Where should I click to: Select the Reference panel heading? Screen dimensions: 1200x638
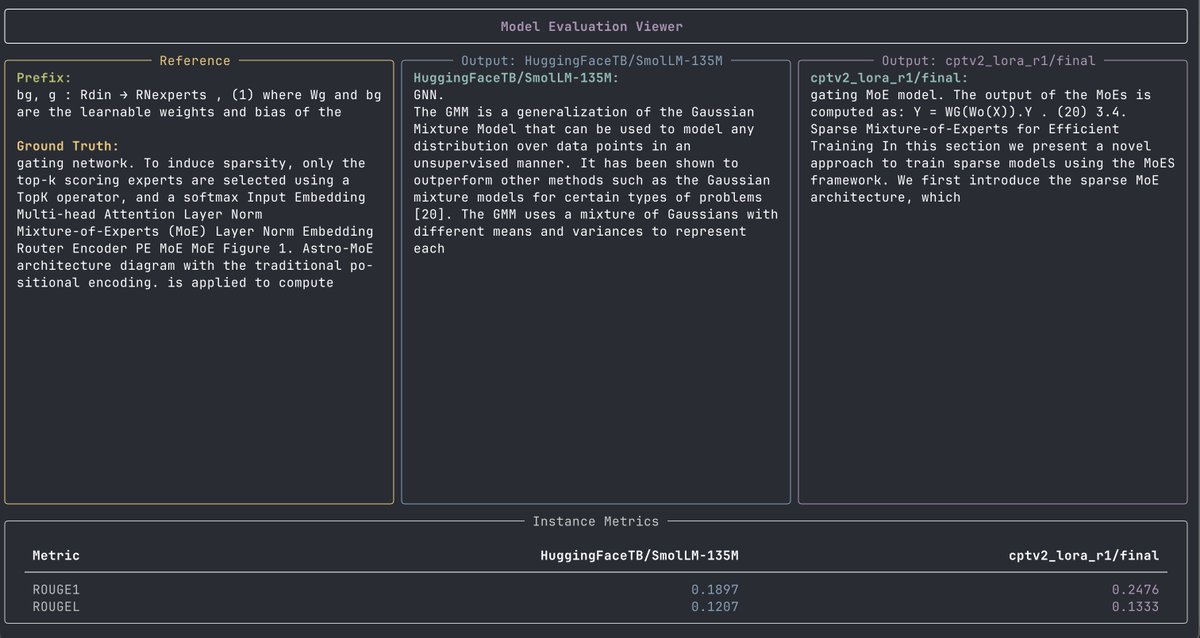(x=195, y=61)
